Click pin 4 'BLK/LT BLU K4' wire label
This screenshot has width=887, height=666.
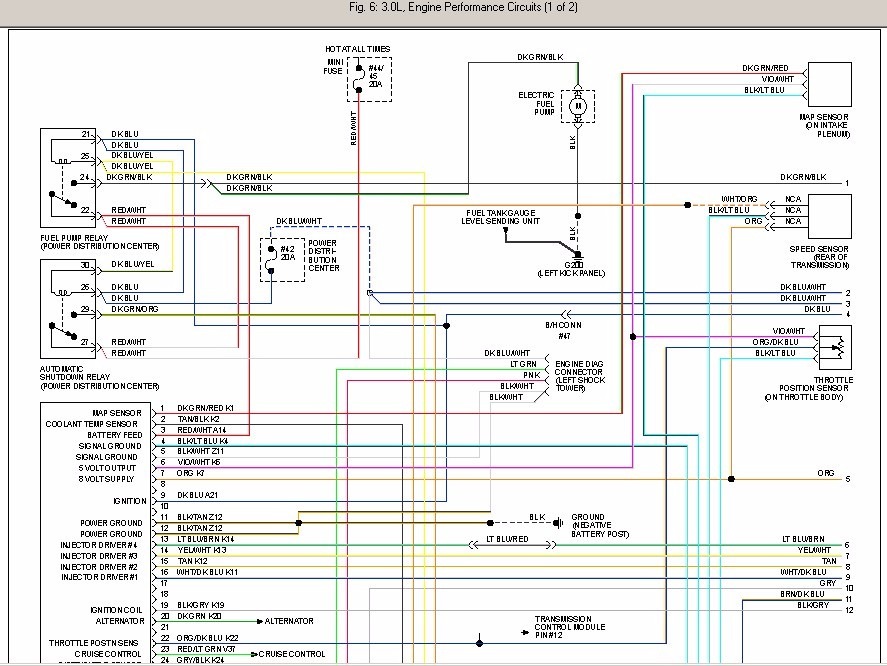[x=203, y=441]
